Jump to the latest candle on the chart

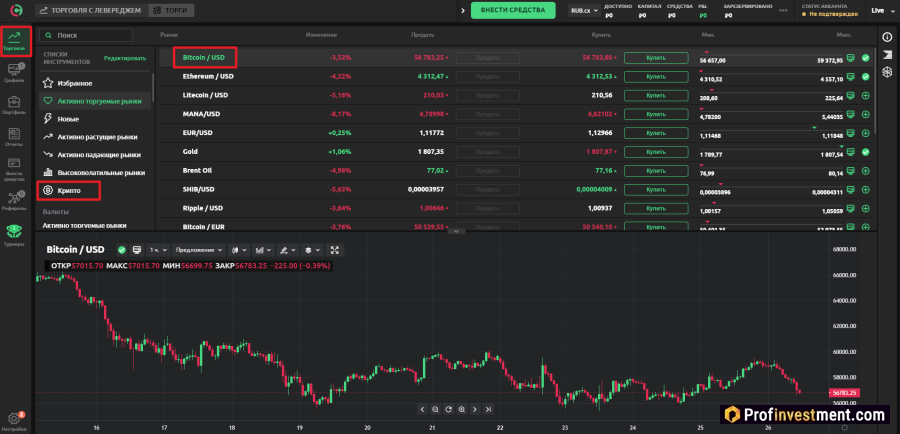pos(488,409)
